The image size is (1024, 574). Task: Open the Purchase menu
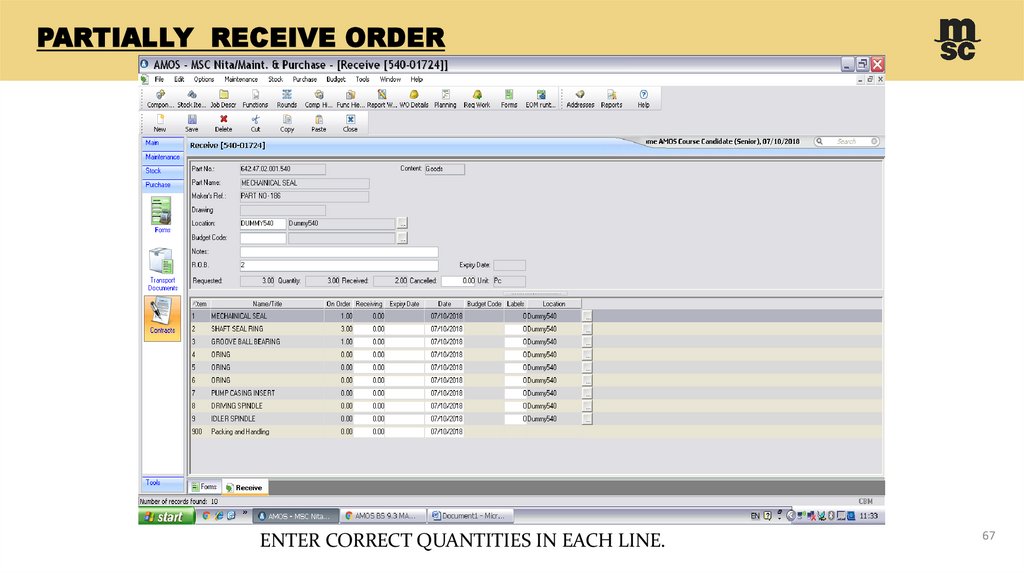[305, 79]
